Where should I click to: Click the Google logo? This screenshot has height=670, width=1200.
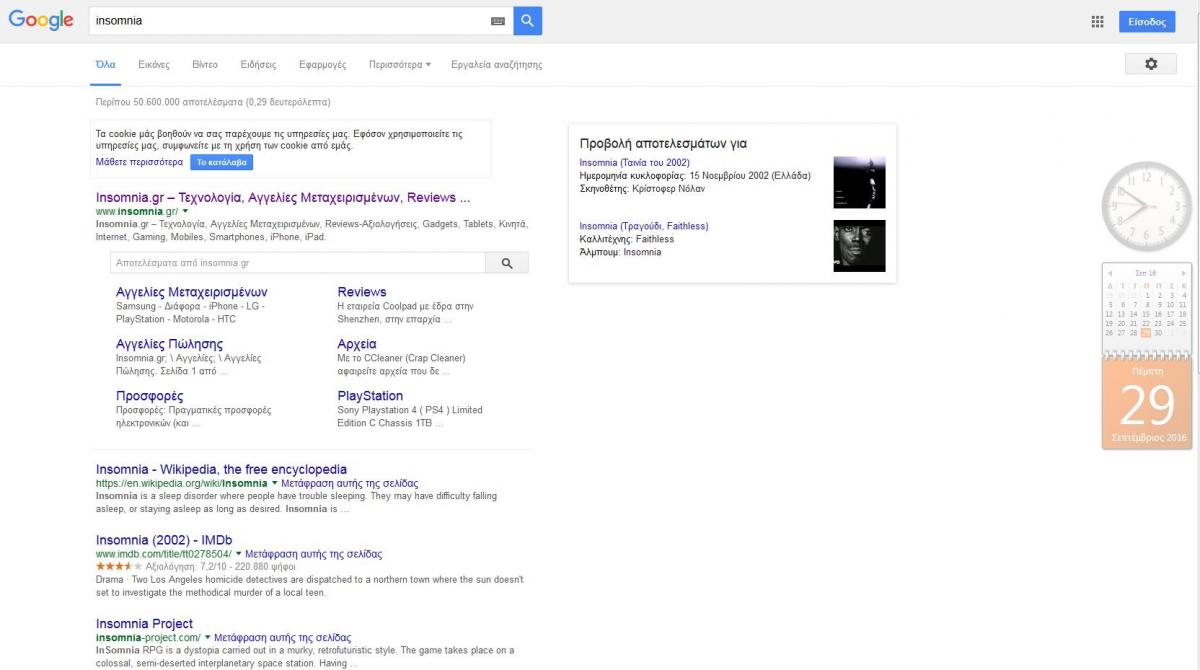coord(41,20)
